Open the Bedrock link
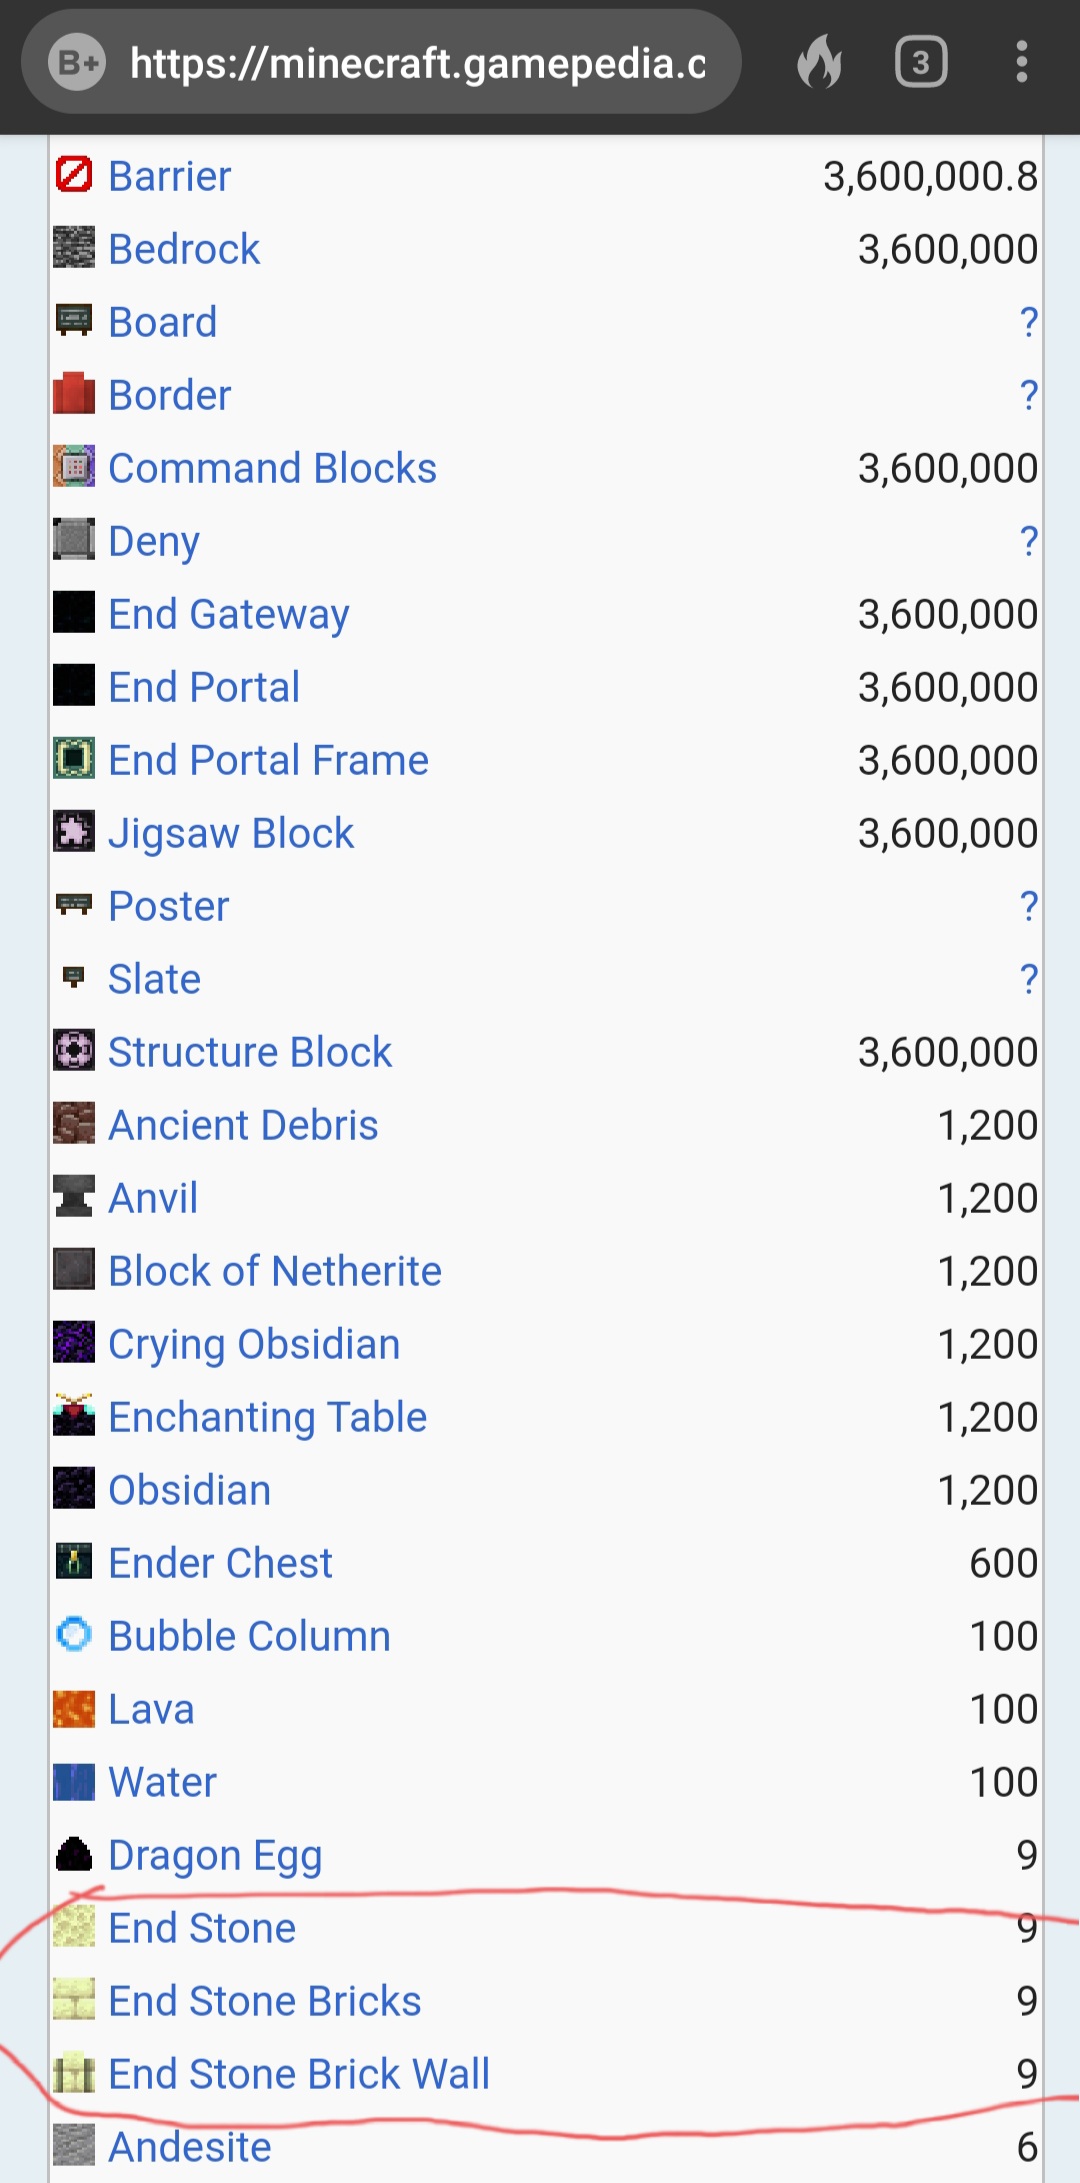1080x2183 pixels. click(184, 249)
